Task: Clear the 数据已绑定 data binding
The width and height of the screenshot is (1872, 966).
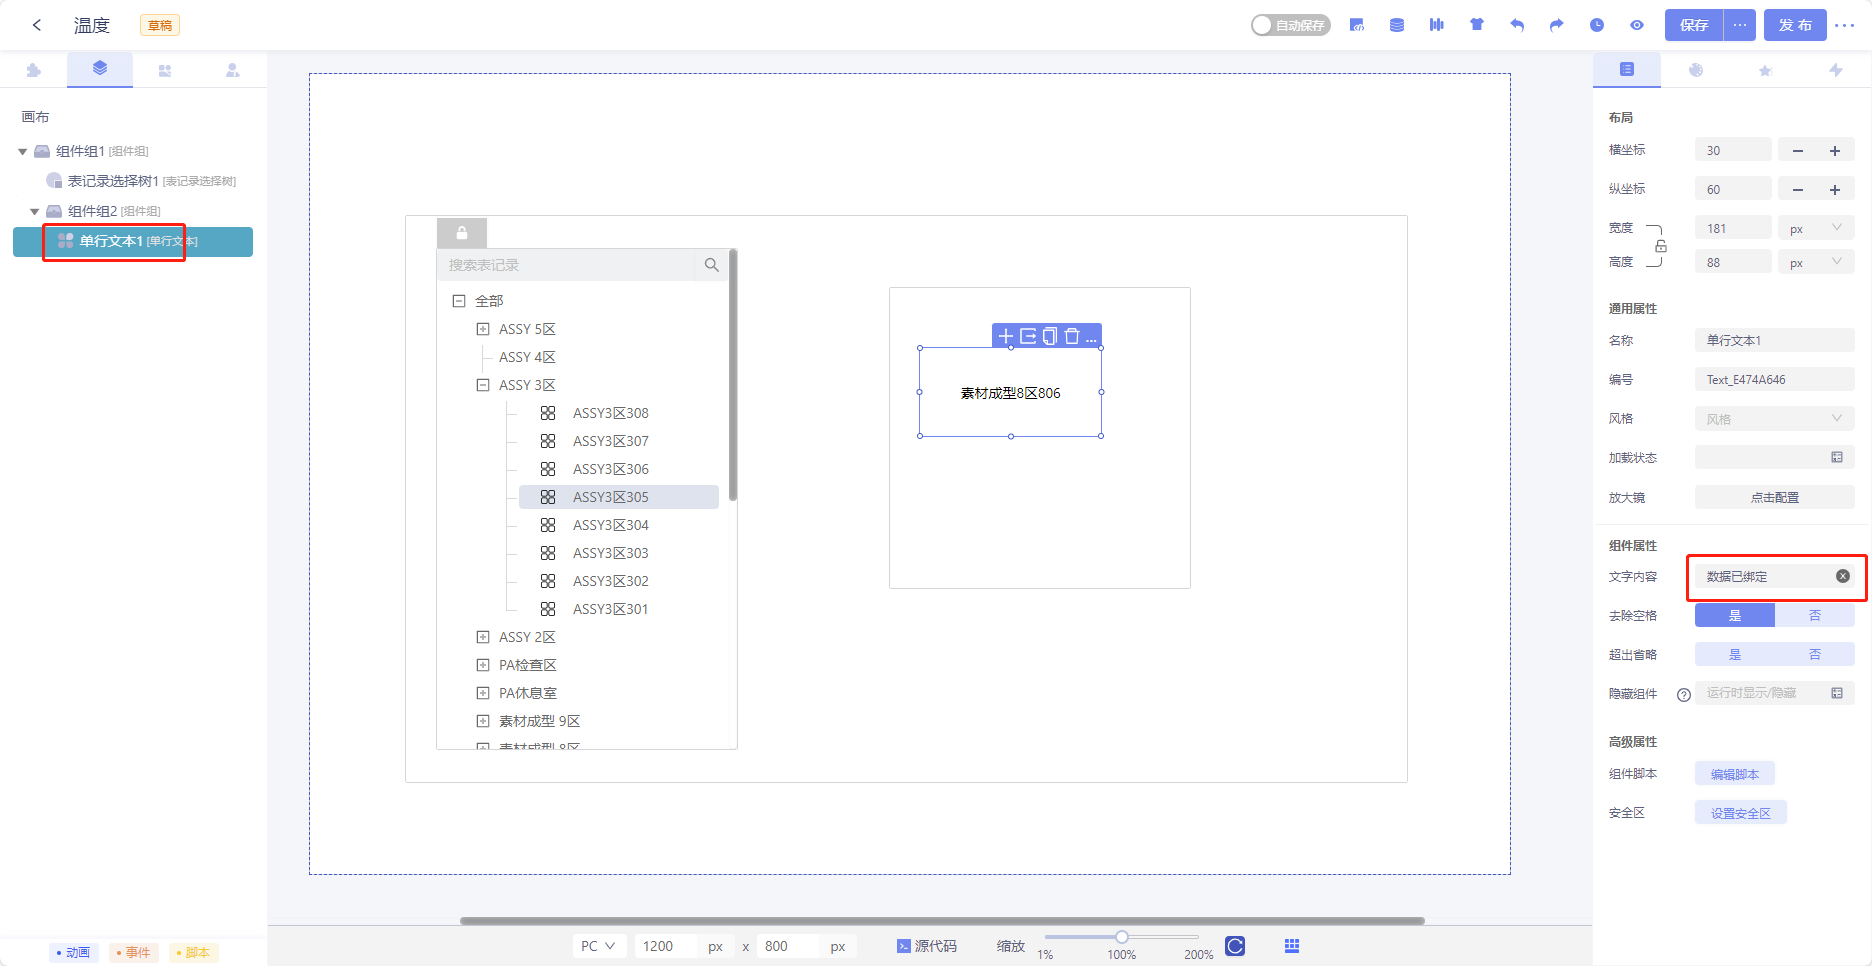Action: pos(1843,576)
